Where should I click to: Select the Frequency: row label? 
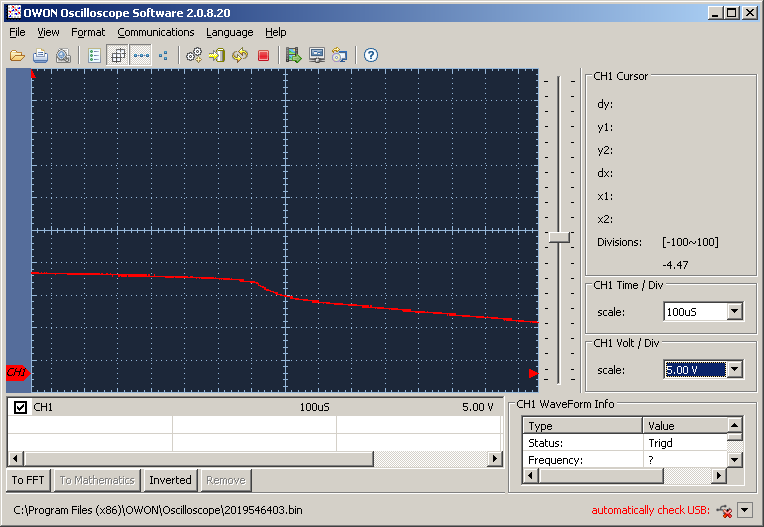click(555, 460)
